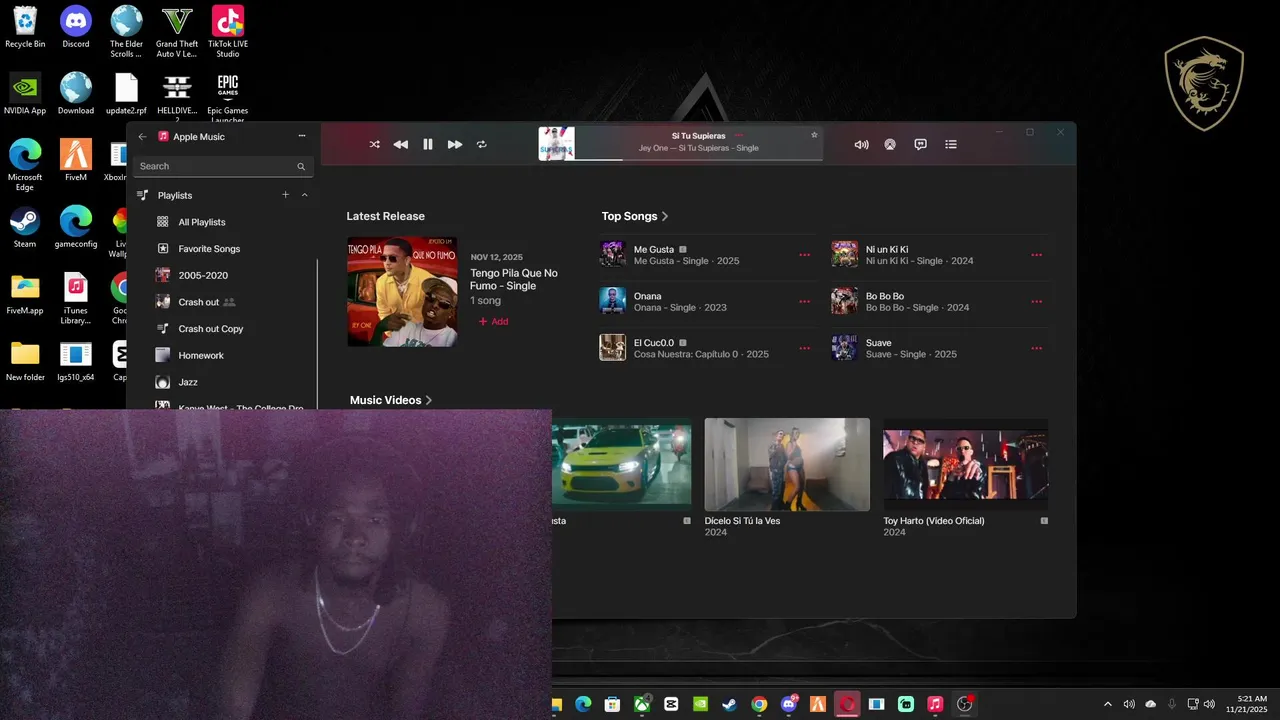Open the red more options dots beside Si Tu Supieras
This screenshot has width=1280, height=720.
pyautogui.click(x=739, y=135)
